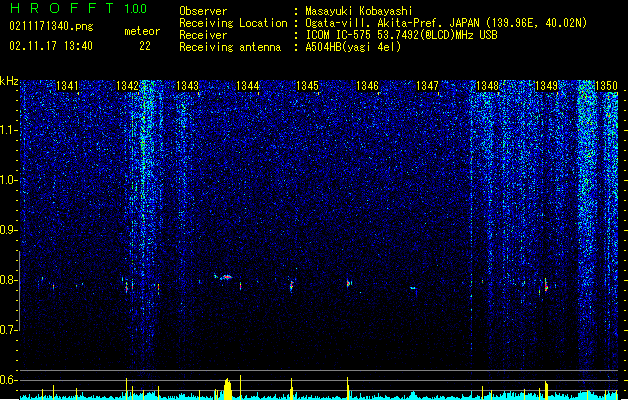Click the kHz axis unit label
Viewport: 629px width, 400px height.
coord(9,81)
